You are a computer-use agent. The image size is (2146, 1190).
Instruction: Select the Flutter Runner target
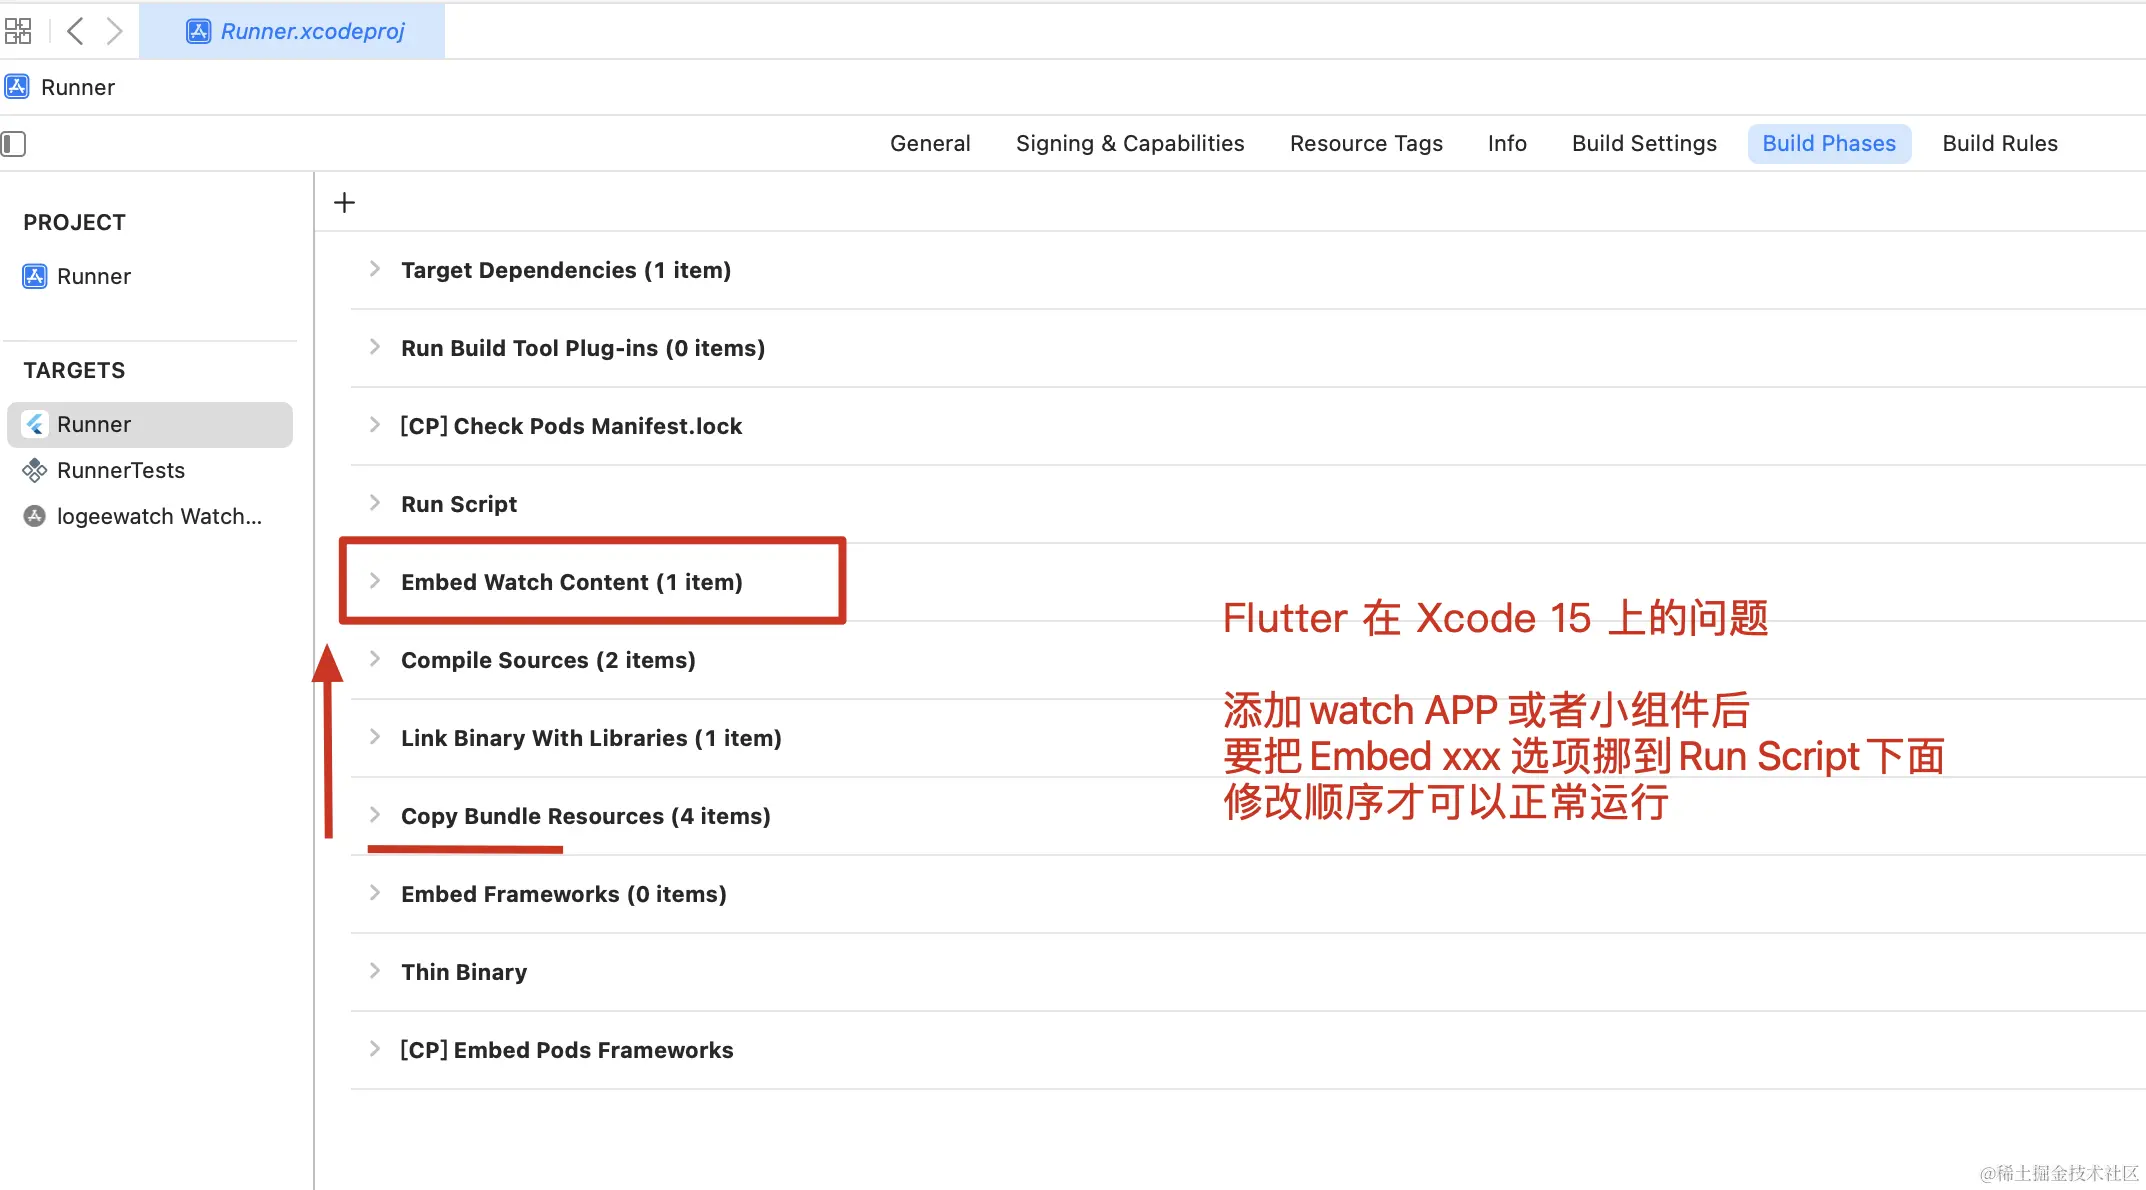pos(94,424)
